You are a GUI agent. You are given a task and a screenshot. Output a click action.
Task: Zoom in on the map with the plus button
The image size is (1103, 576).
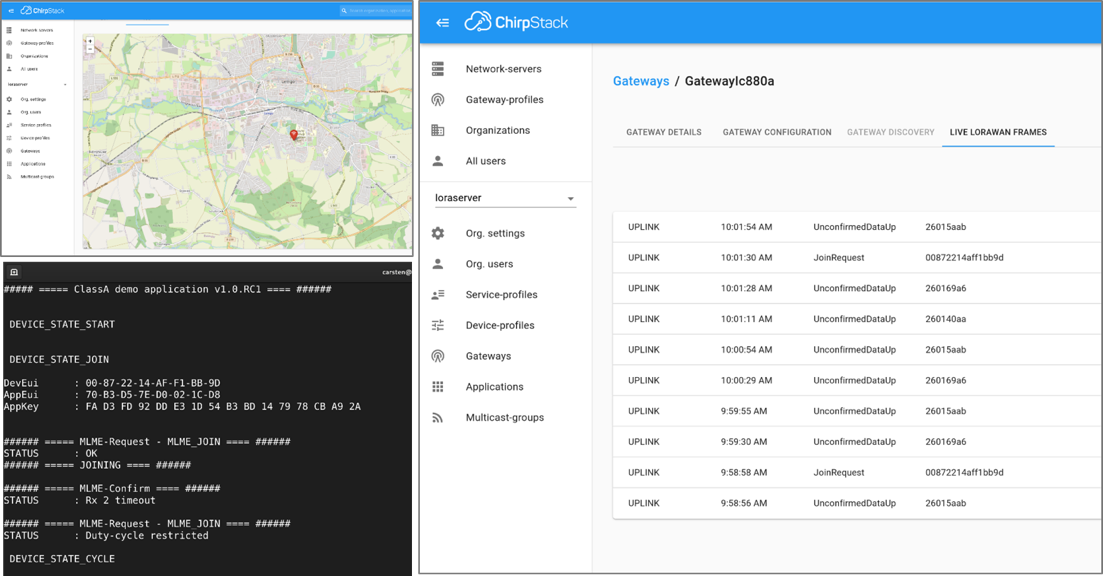pyautogui.click(x=90, y=41)
